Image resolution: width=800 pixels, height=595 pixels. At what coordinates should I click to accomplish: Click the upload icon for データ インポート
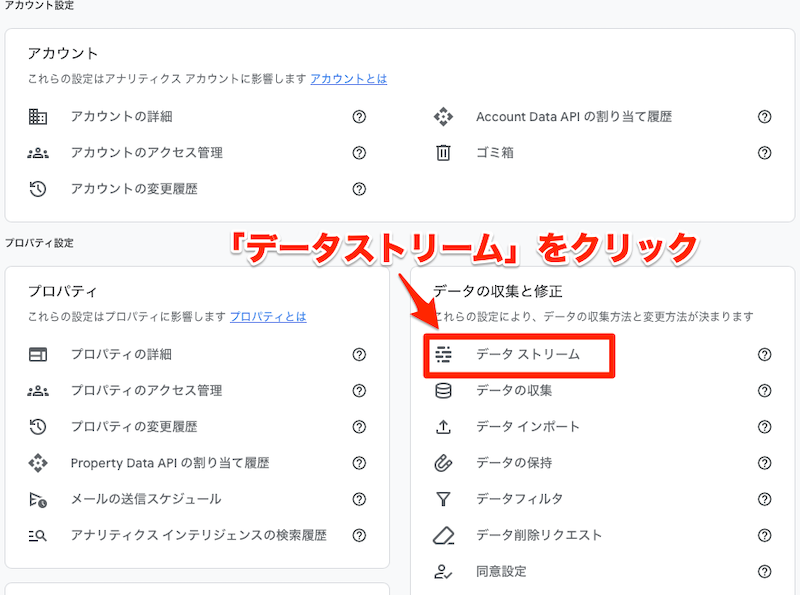click(x=443, y=427)
